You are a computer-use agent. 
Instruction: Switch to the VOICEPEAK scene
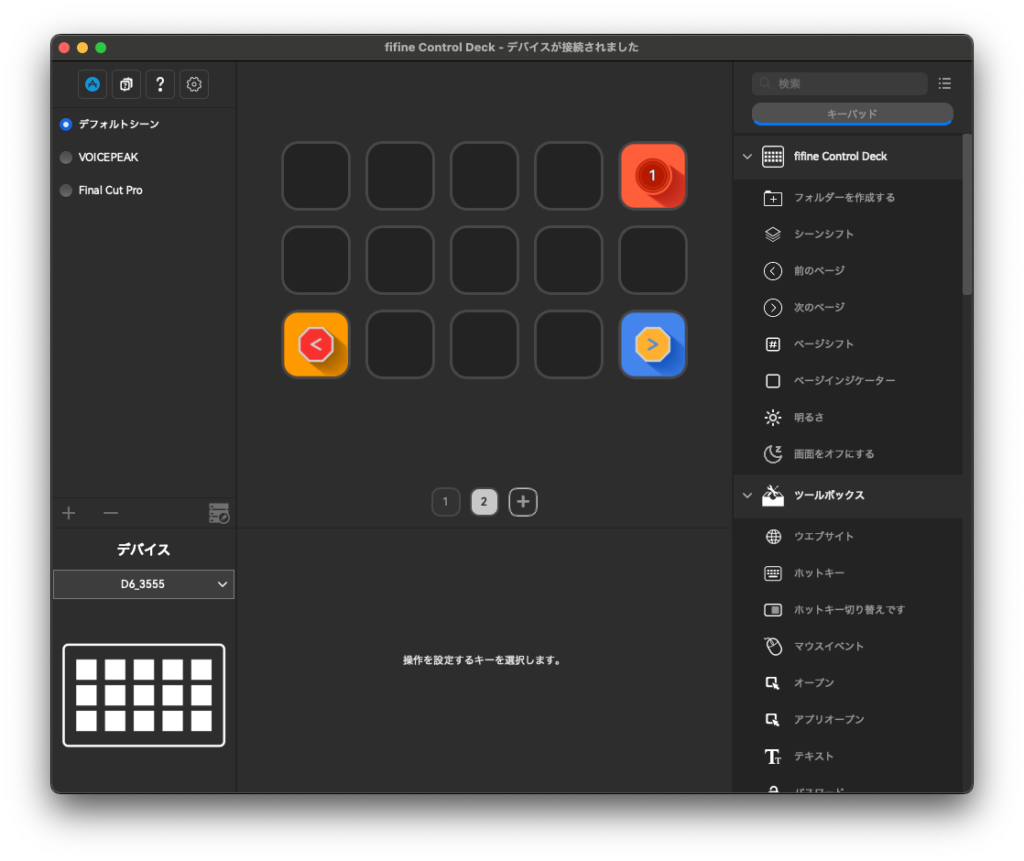point(64,157)
